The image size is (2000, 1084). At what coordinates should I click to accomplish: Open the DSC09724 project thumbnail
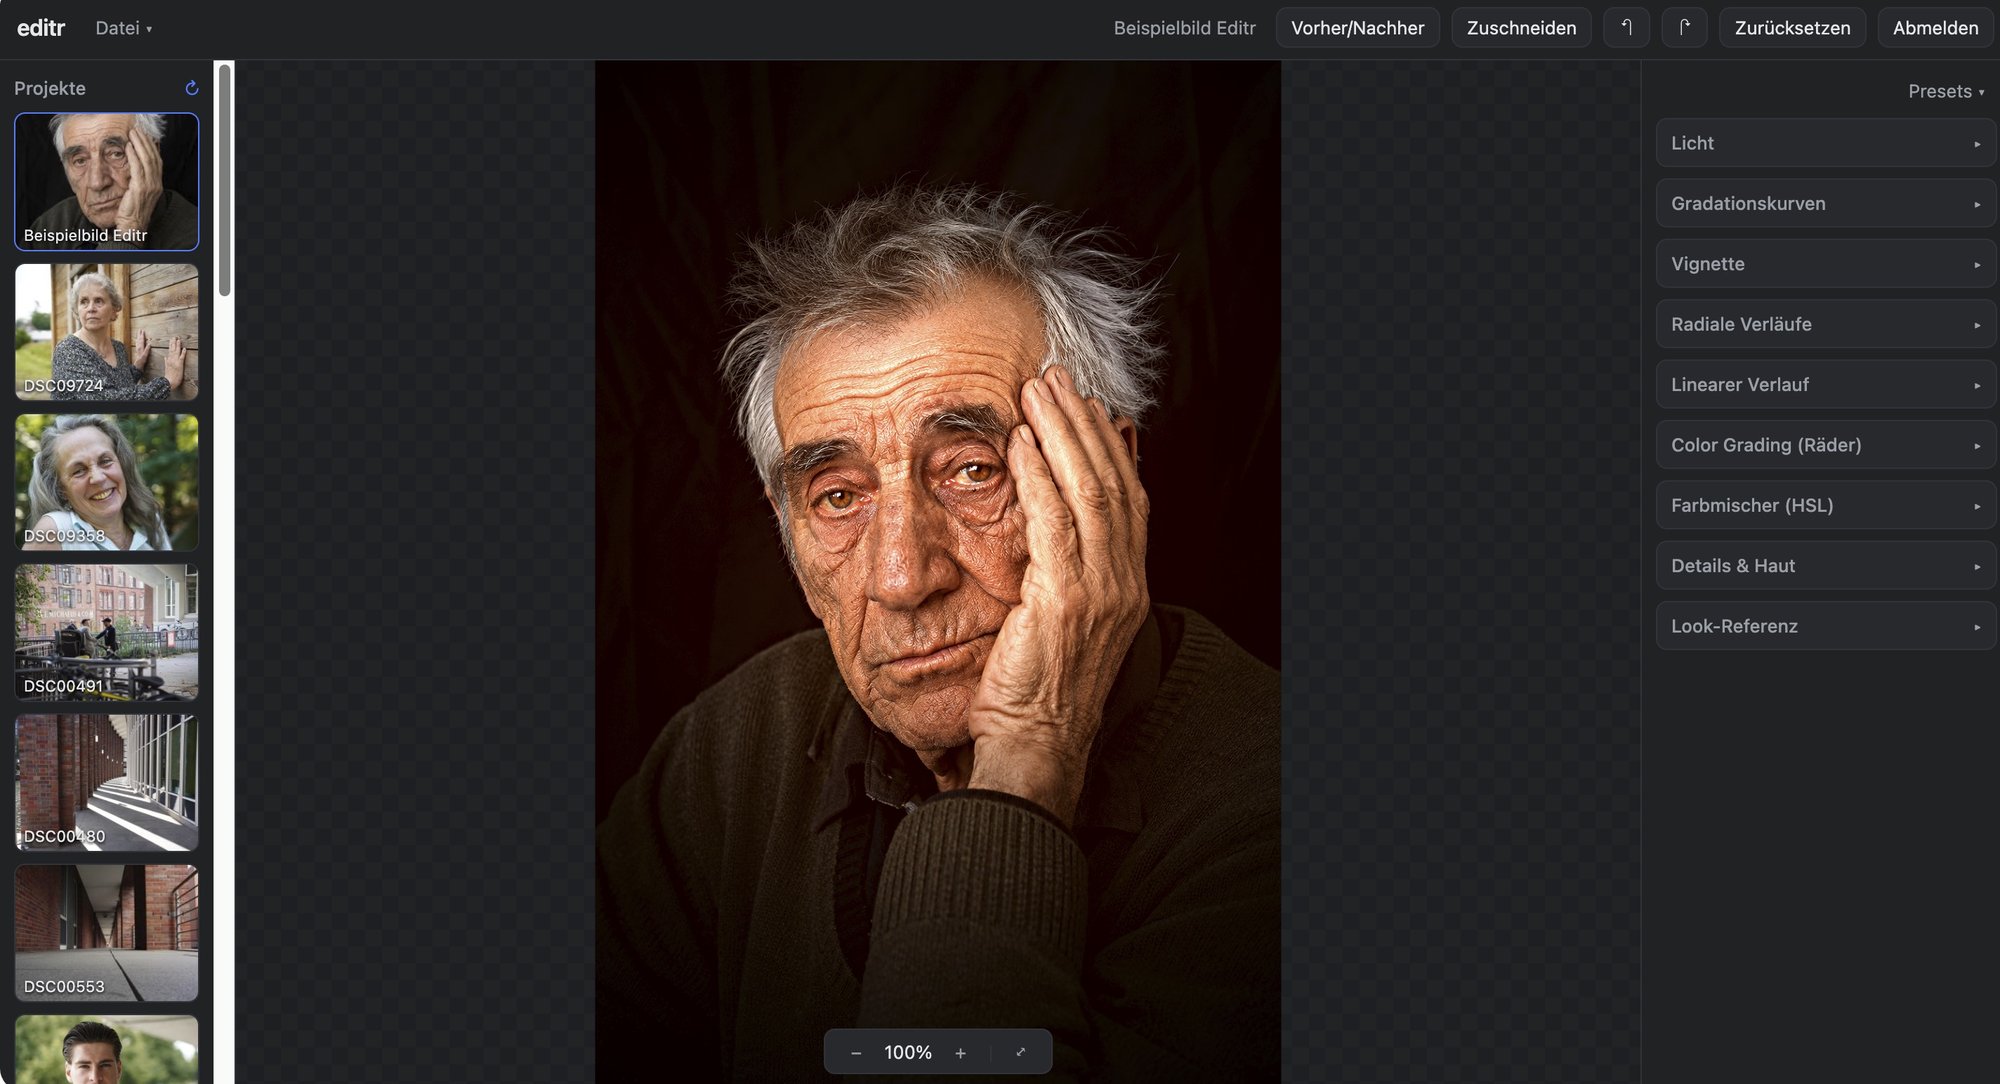point(107,332)
